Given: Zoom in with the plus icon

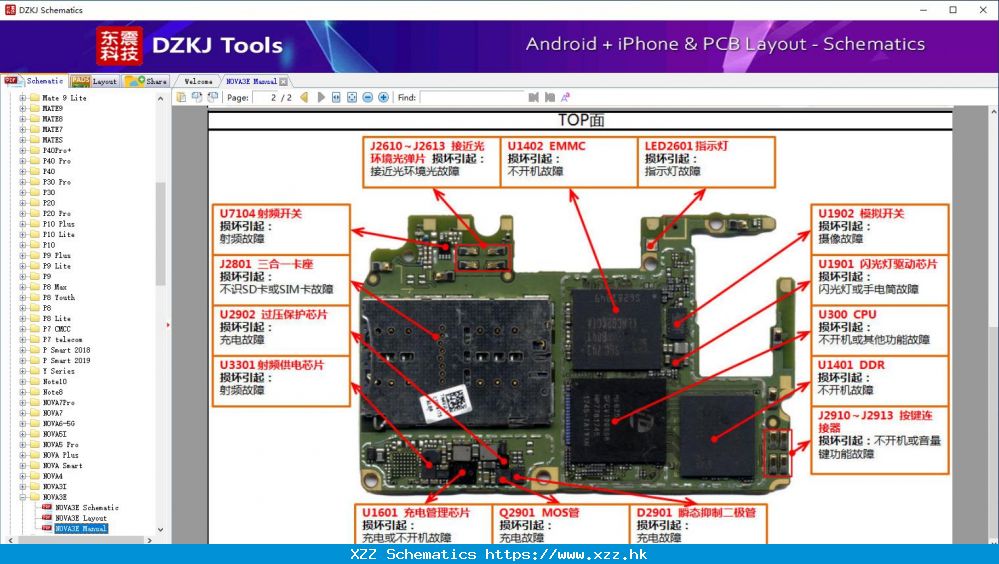Looking at the screenshot, I should [x=384, y=97].
